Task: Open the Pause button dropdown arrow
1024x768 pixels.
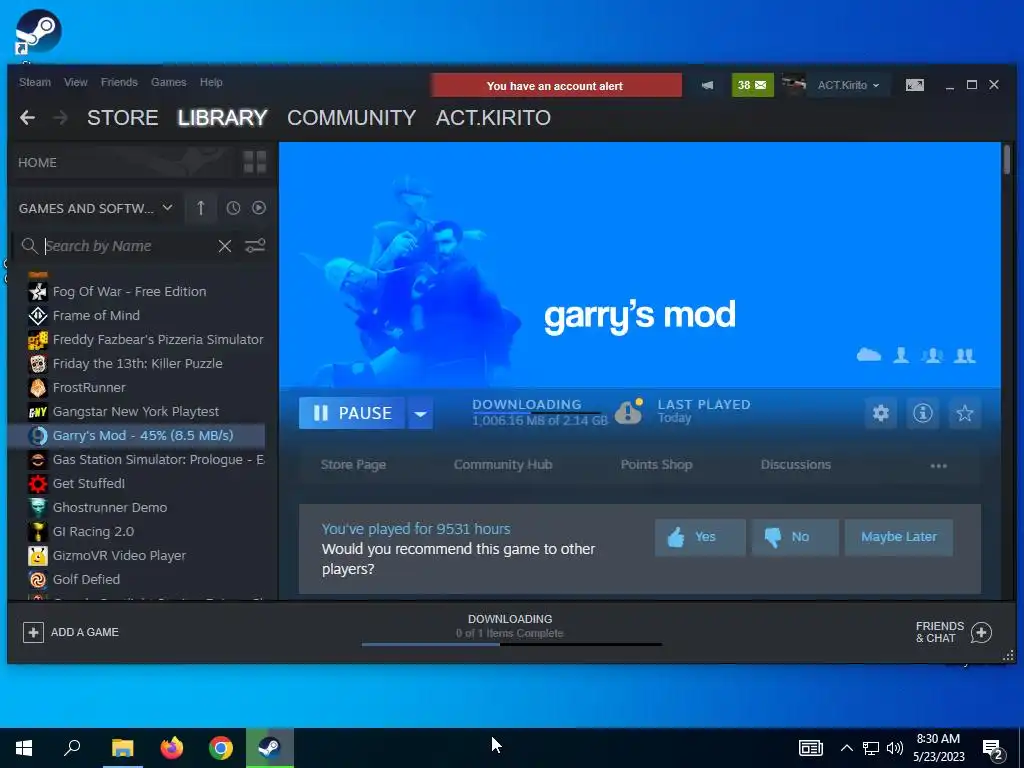Action: click(x=420, y=413)
